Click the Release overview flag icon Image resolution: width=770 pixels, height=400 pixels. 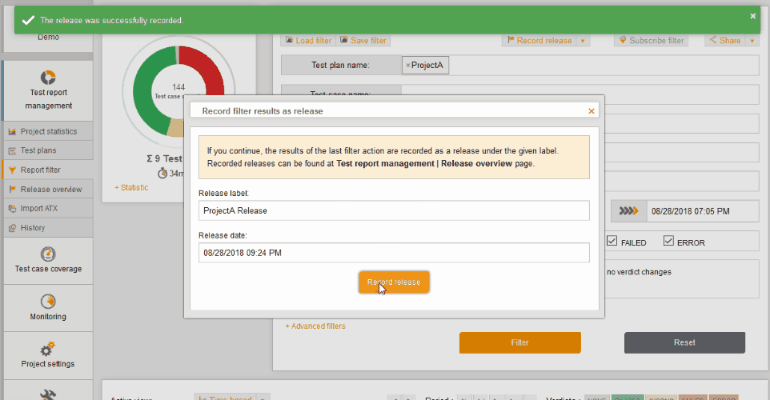point(12,189)
